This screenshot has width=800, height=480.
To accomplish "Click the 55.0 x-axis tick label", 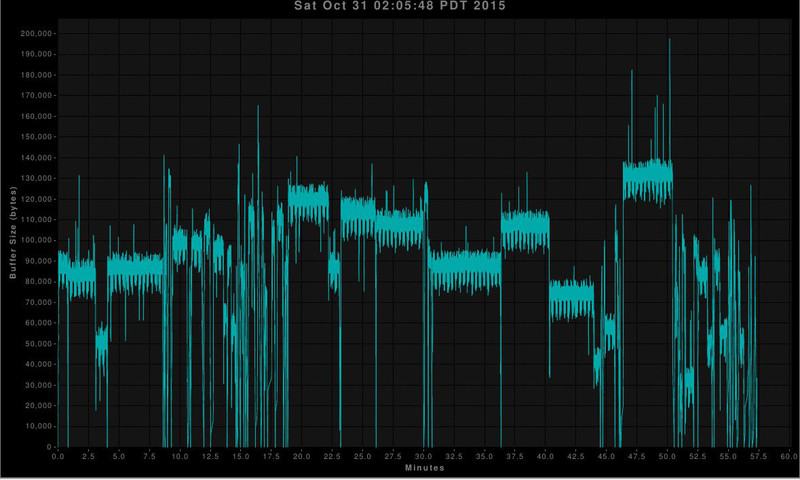I will (729, 456).
